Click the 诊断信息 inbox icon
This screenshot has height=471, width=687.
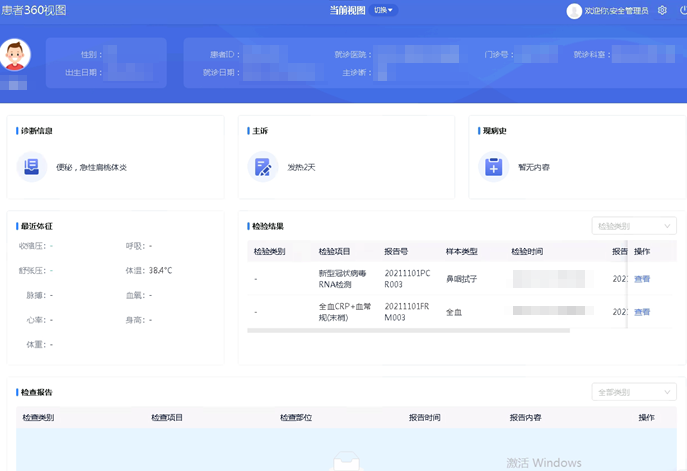point(32,167)
